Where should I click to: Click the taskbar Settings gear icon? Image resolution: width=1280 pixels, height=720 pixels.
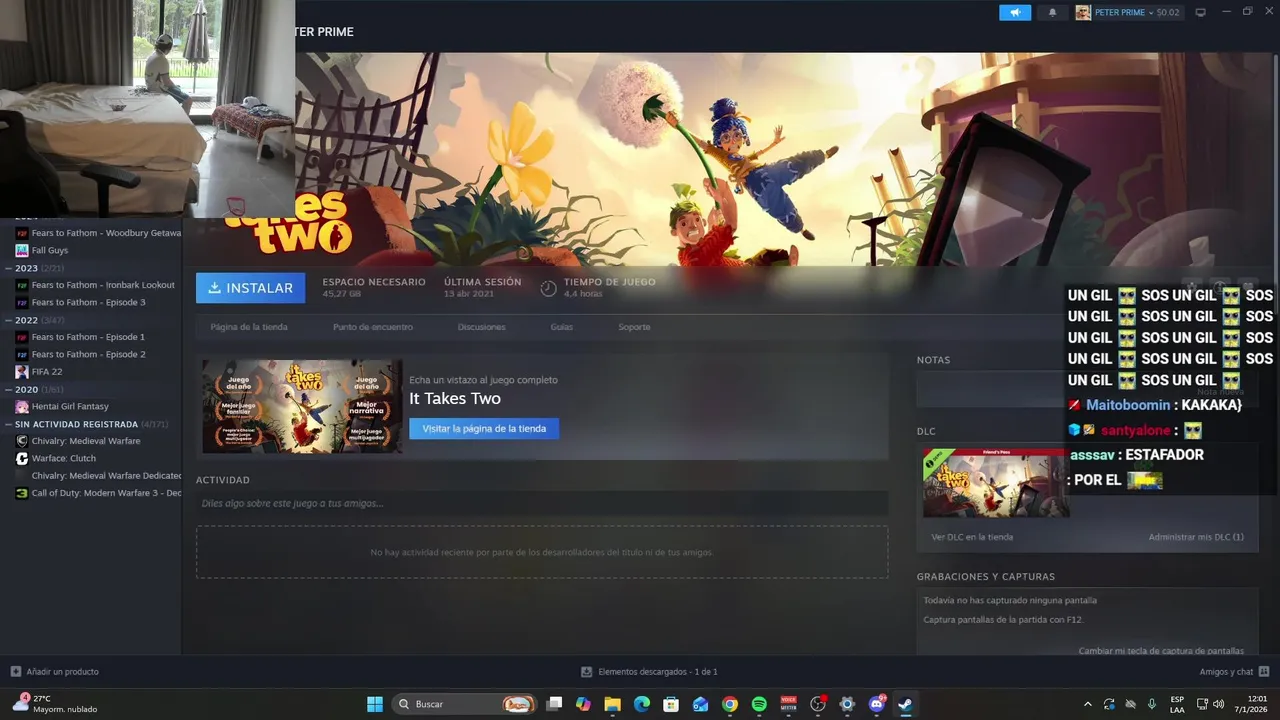(847, 704)
